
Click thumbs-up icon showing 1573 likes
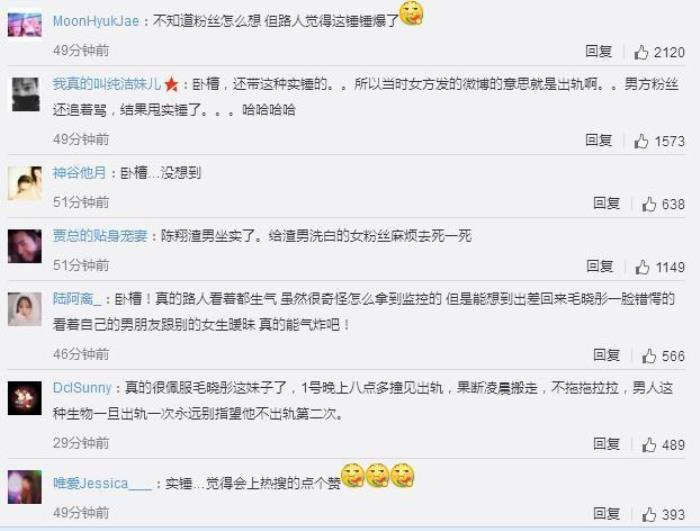coord(642,141)
